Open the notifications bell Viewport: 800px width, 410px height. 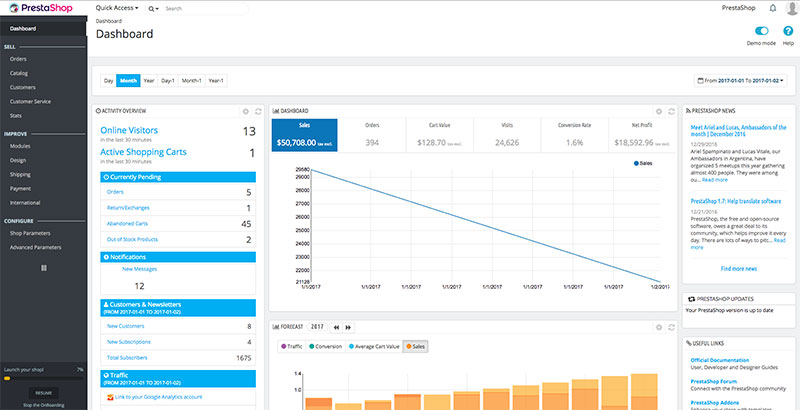coord(772,8)
